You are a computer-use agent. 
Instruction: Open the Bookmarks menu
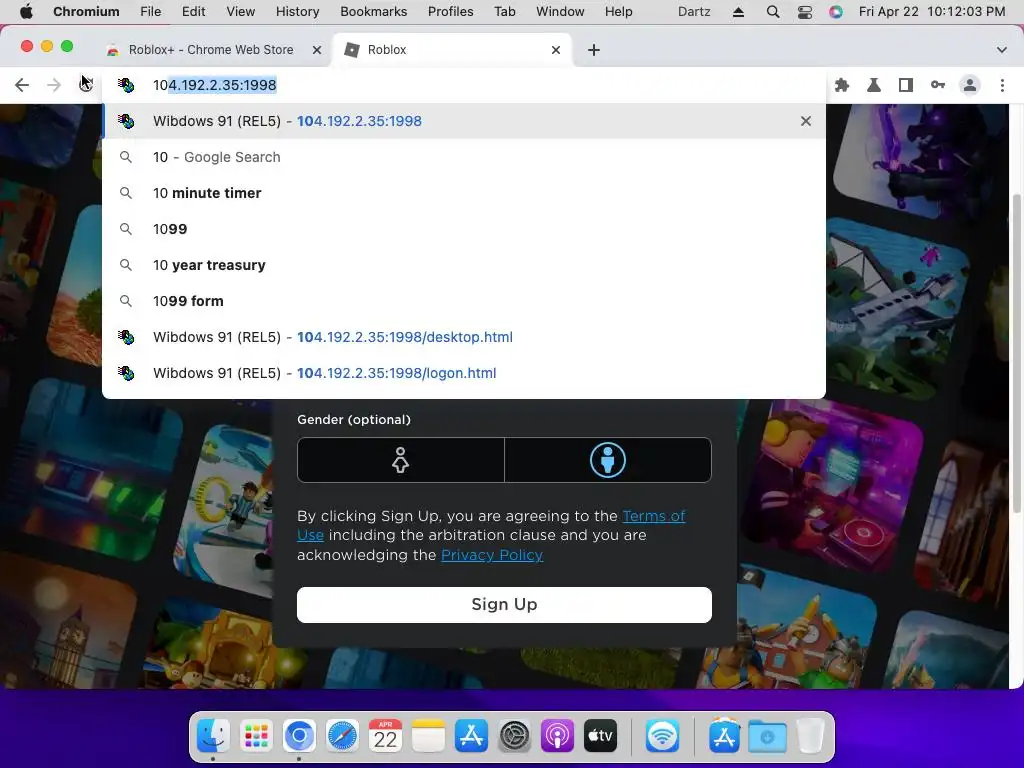374,12
